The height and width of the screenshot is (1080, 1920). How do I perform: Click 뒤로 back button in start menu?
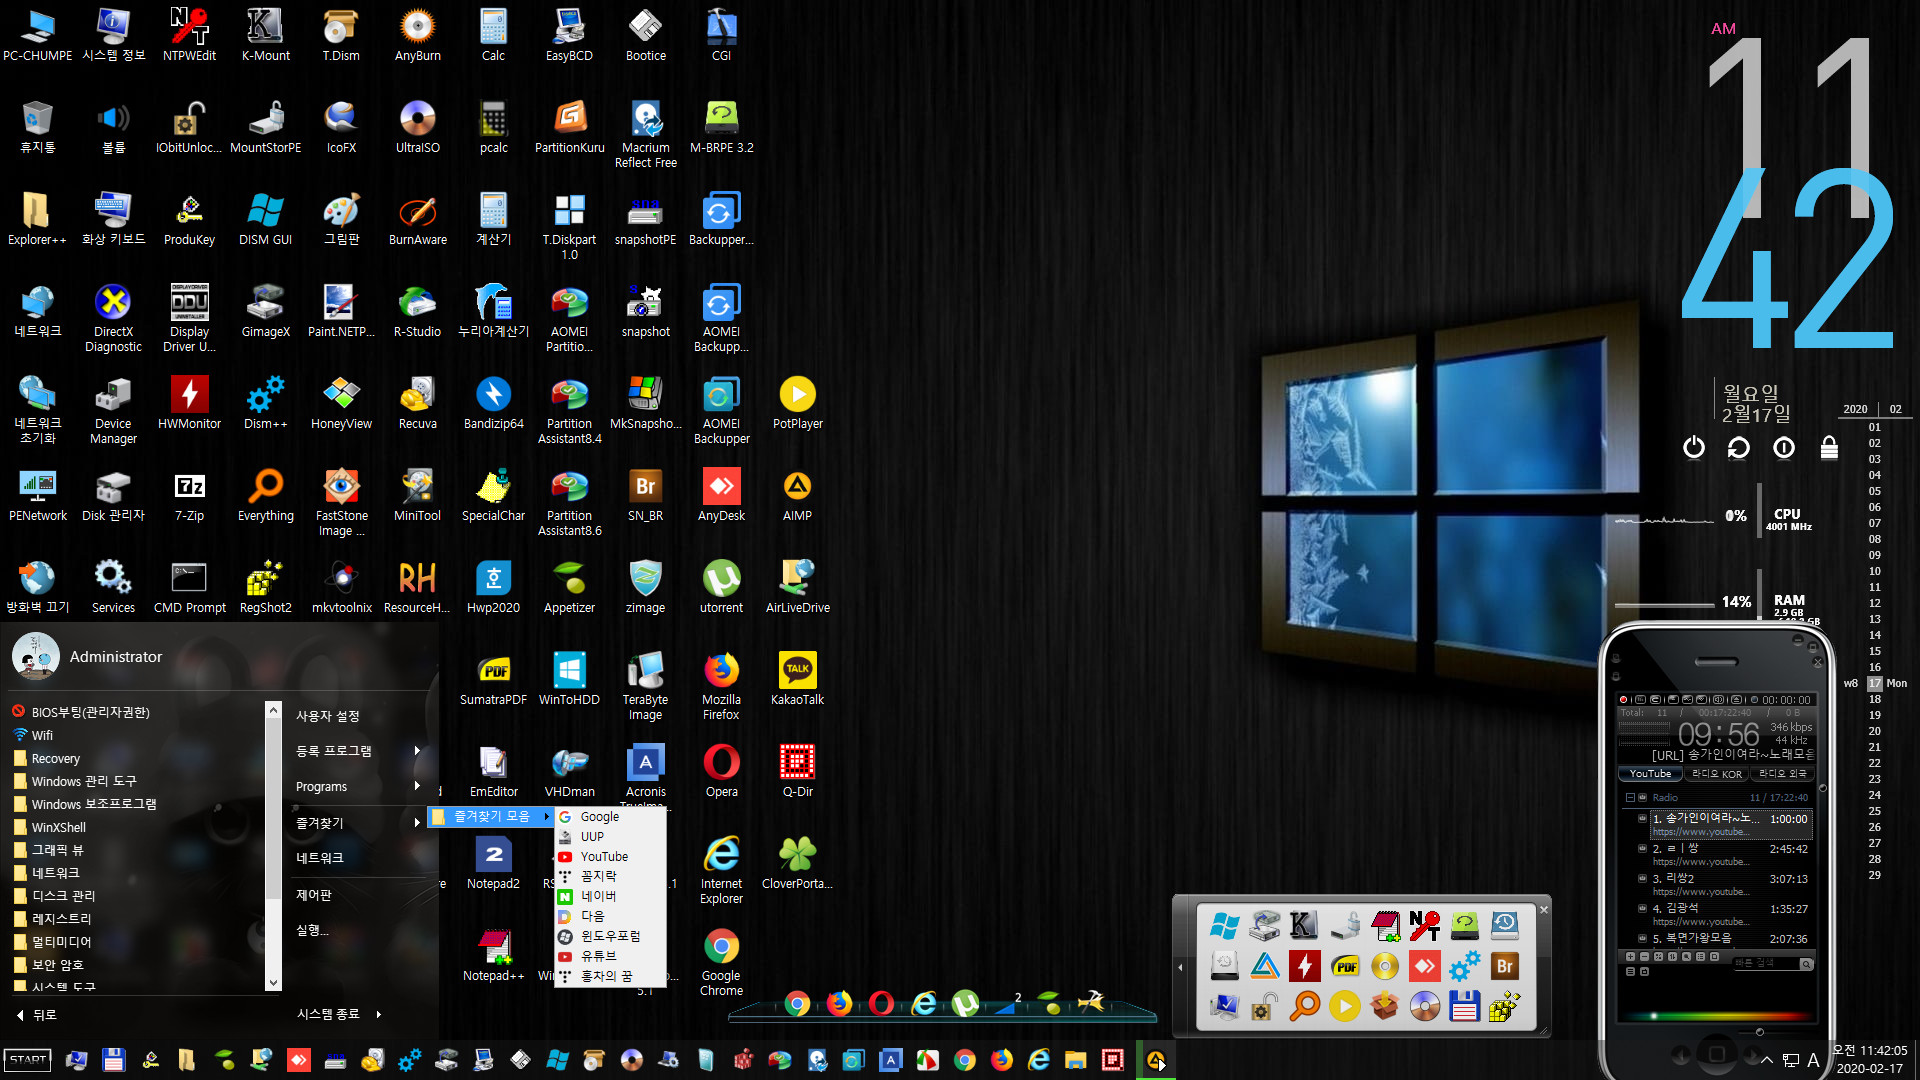click(x=37, y=1015)
